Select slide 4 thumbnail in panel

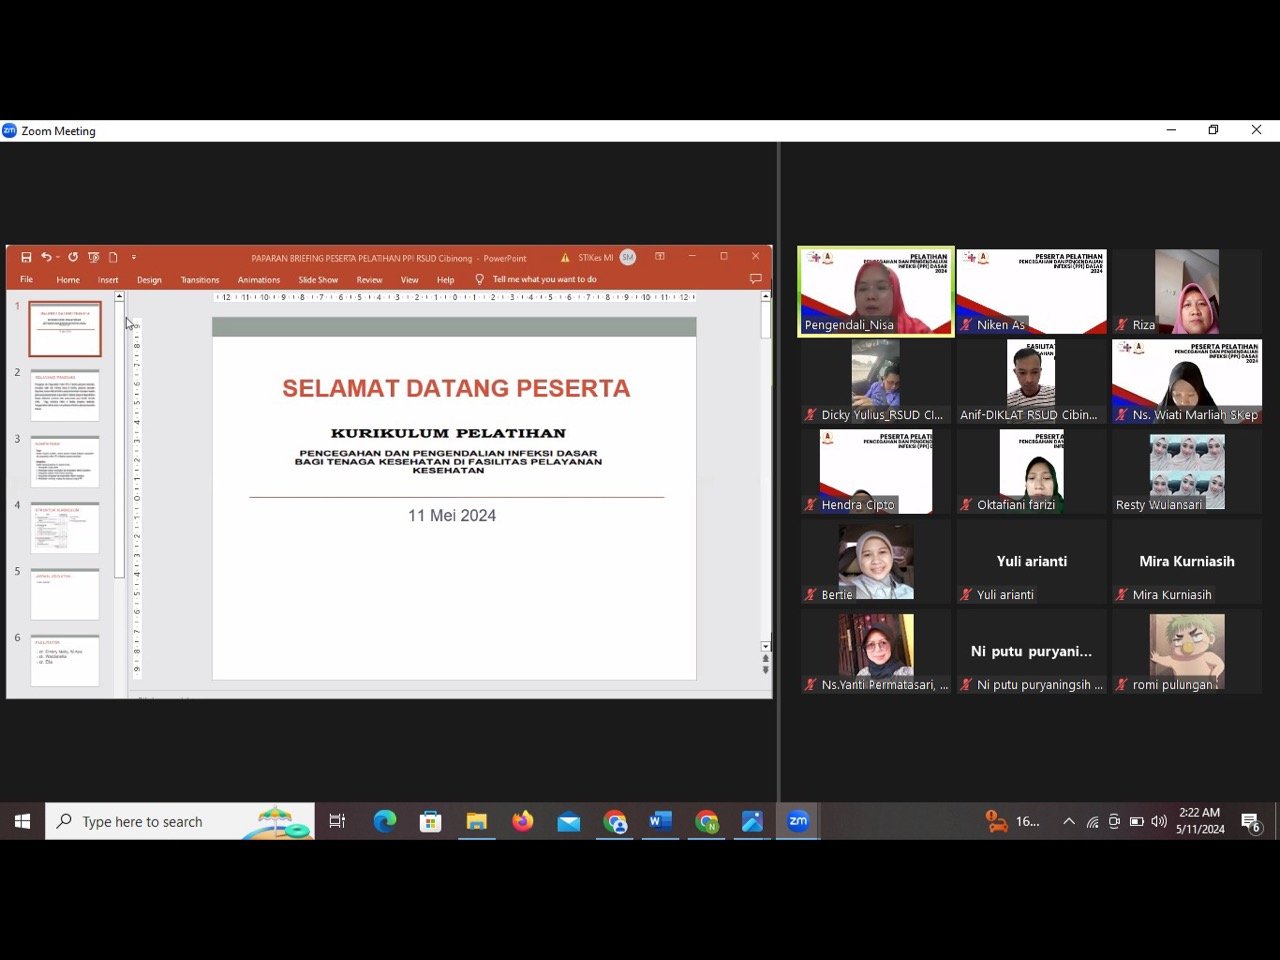point(65,528)
